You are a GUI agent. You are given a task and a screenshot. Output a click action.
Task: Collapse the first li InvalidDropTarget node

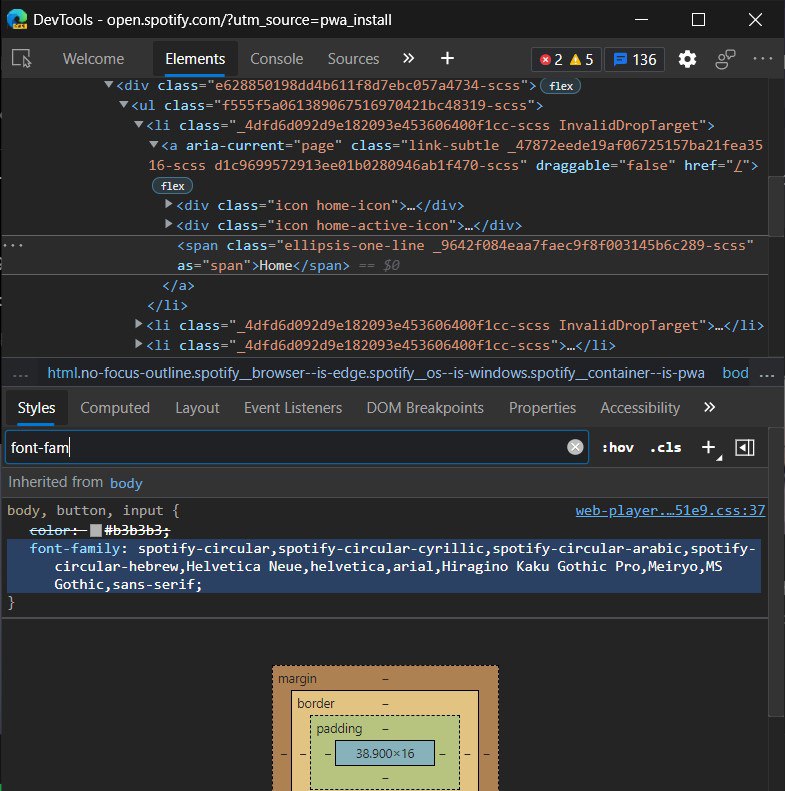139,125
